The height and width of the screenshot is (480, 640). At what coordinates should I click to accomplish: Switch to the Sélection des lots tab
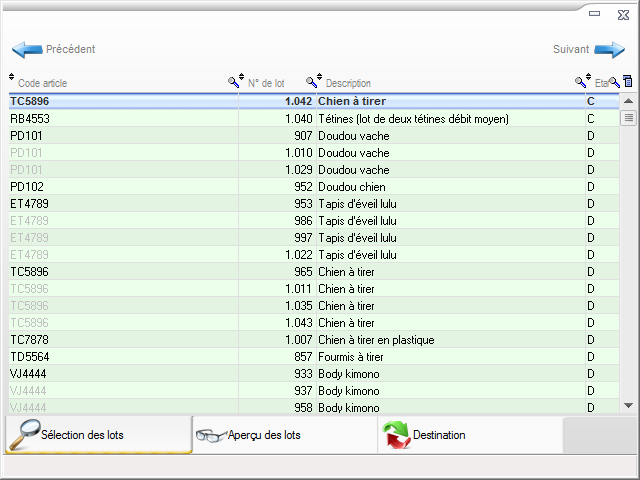tap(97, 435)
